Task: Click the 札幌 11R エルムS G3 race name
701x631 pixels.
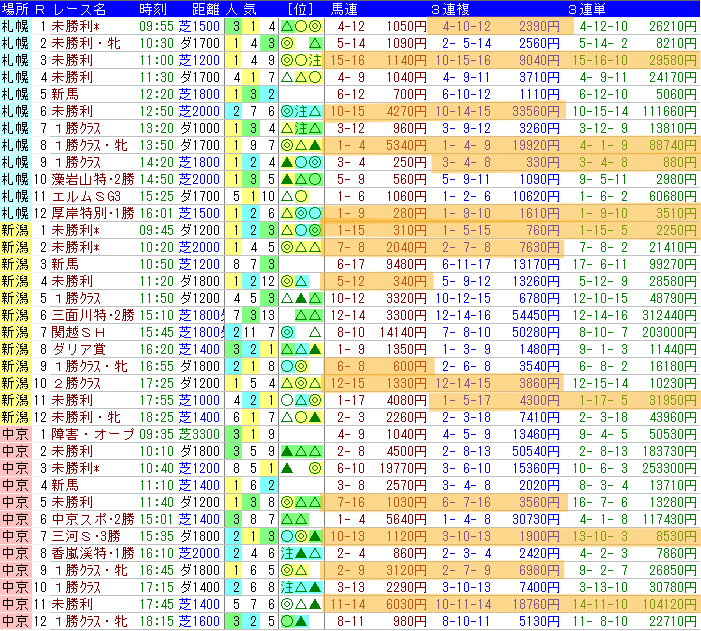Action: (86, 196)
